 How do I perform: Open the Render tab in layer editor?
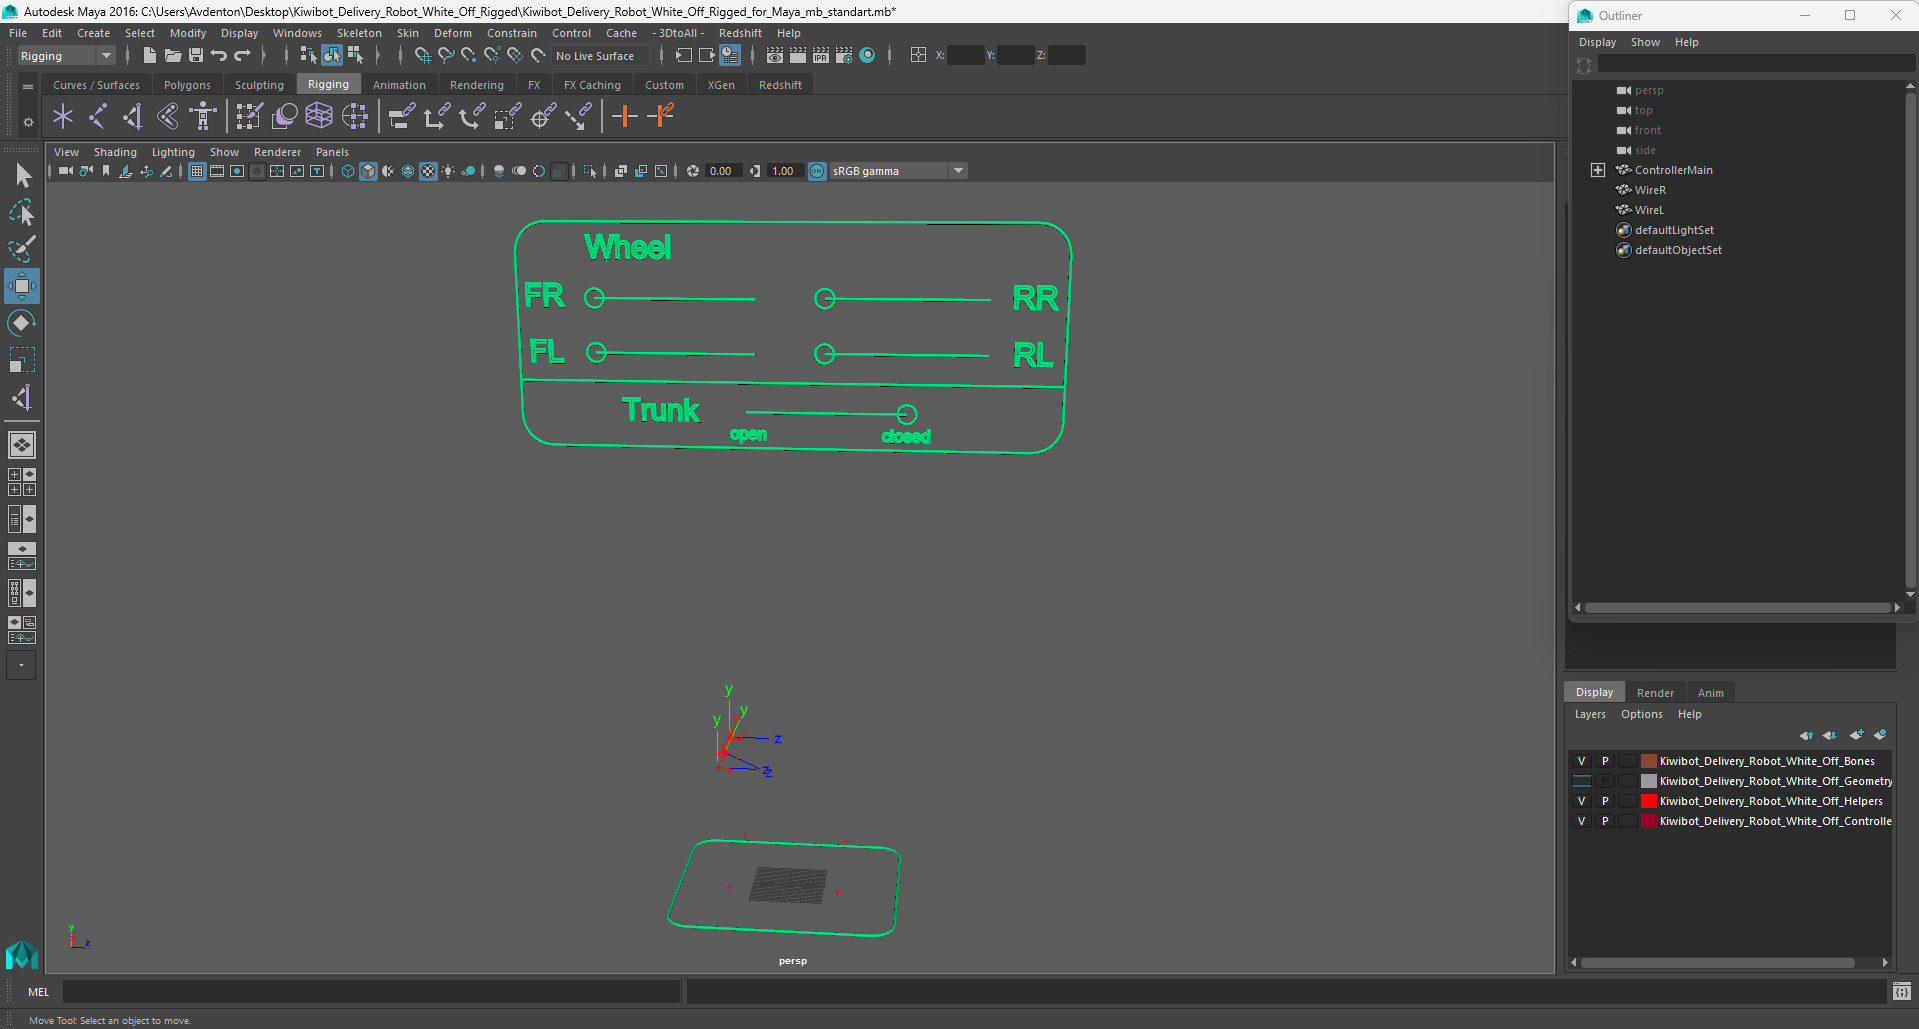pos(1655,693)
